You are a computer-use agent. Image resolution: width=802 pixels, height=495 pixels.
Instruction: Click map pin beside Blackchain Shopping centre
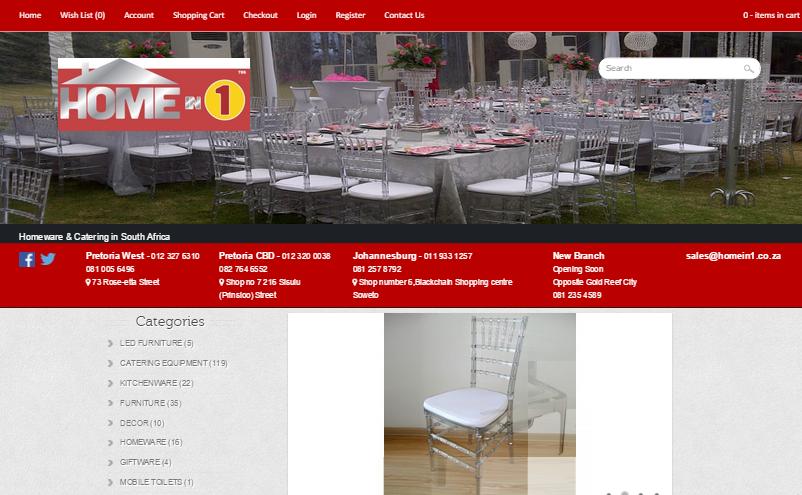point(355,282)
